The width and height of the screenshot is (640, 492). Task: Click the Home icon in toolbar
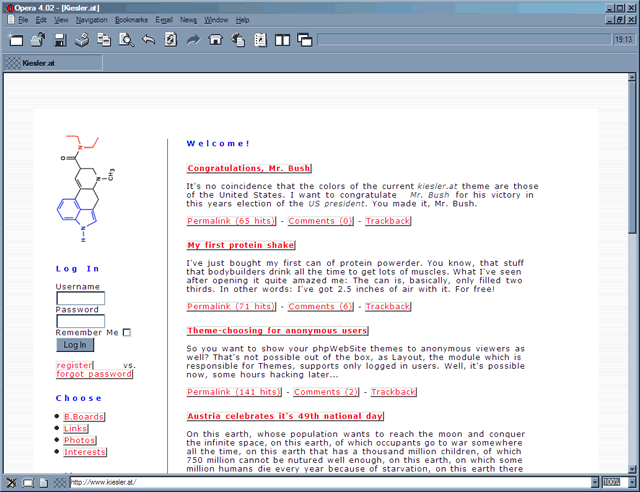pos(215,40)
